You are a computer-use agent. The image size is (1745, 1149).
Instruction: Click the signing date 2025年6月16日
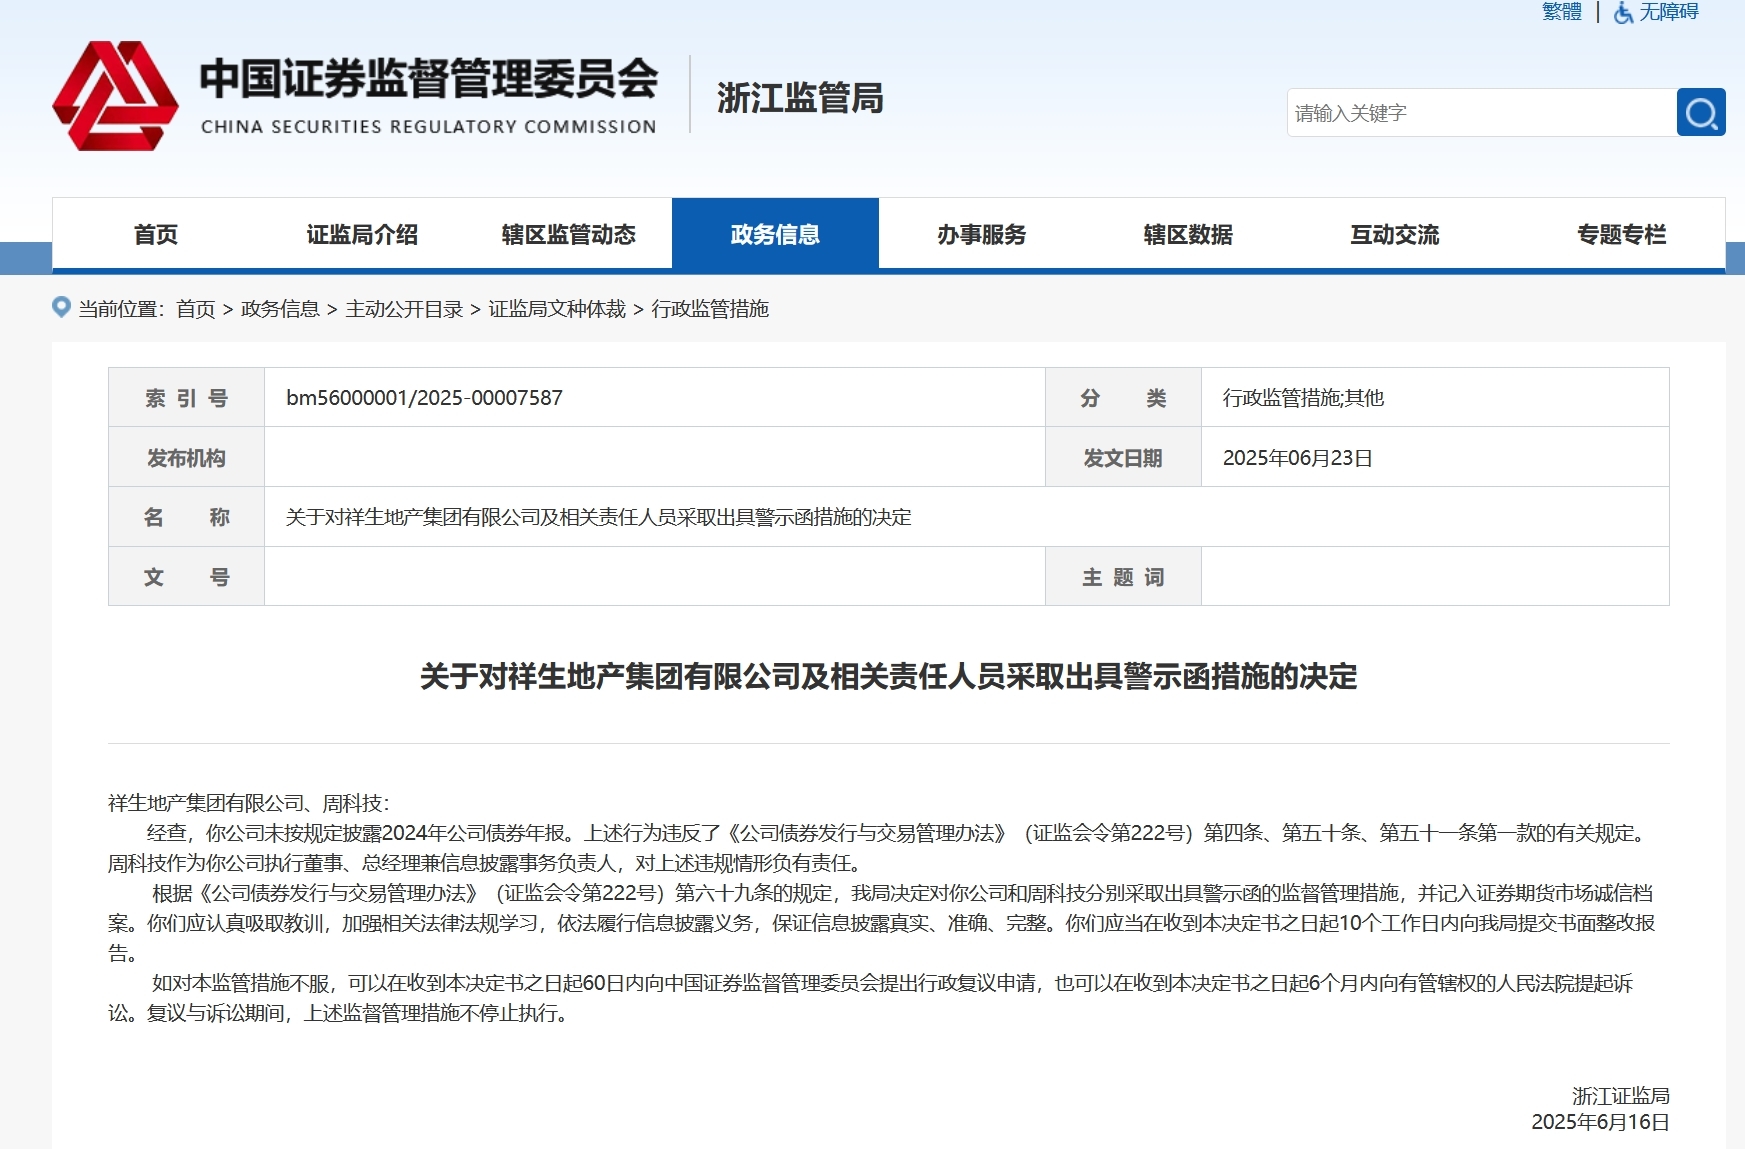pos(1600,1122)
